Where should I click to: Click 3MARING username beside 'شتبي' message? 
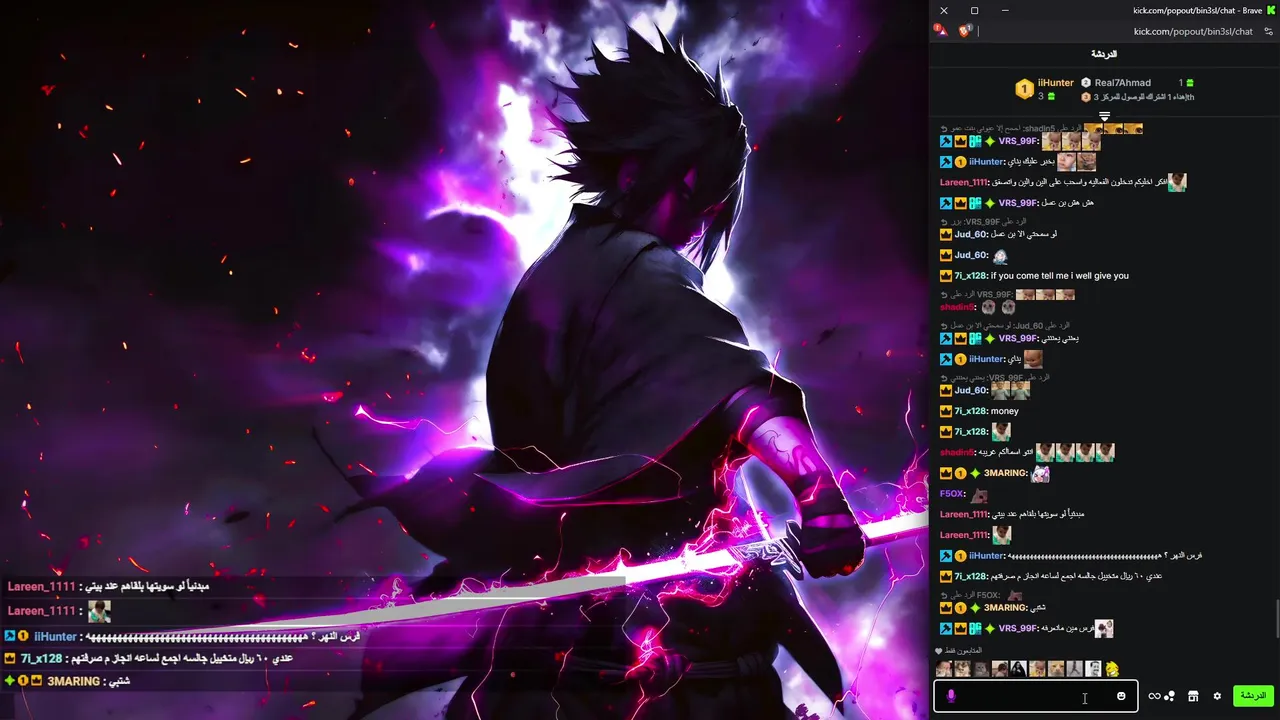[1005, 608]
